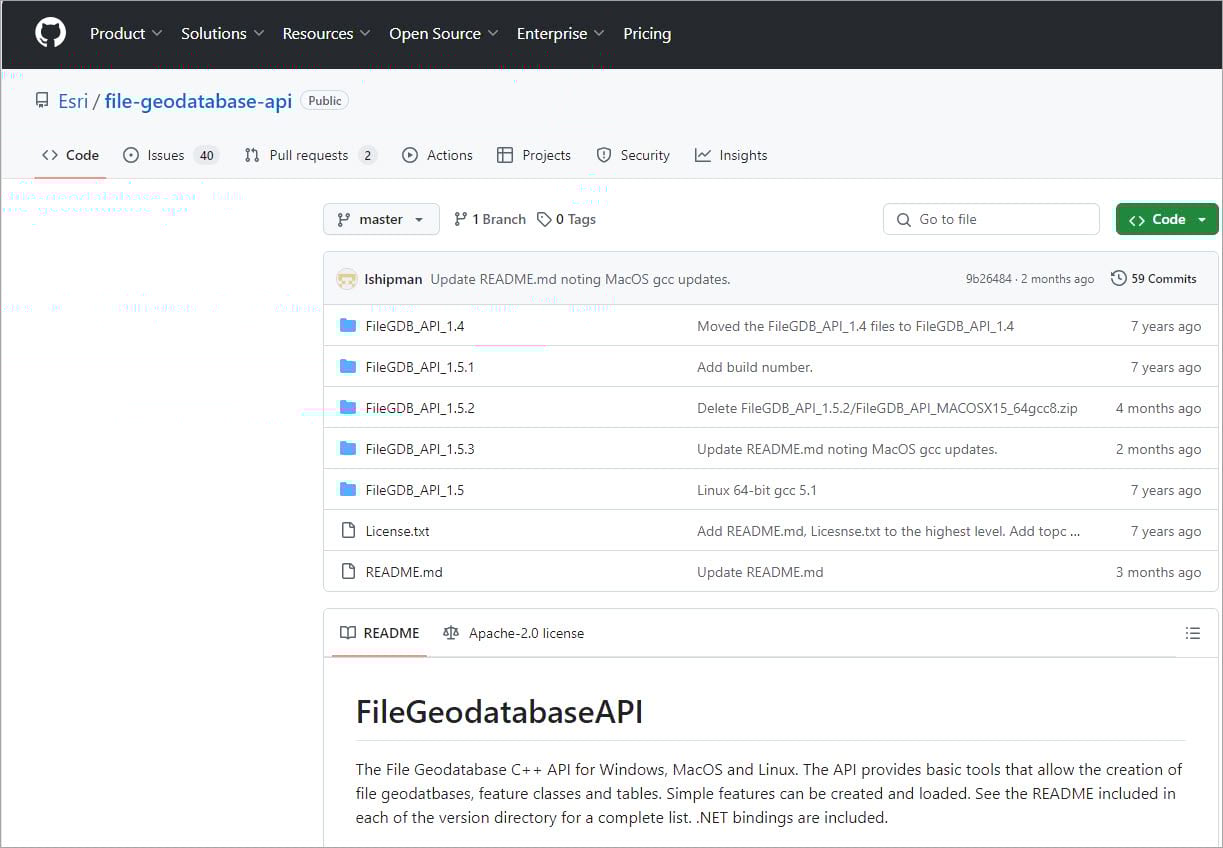Follow the Esri organization link

[x=73, y=100]
